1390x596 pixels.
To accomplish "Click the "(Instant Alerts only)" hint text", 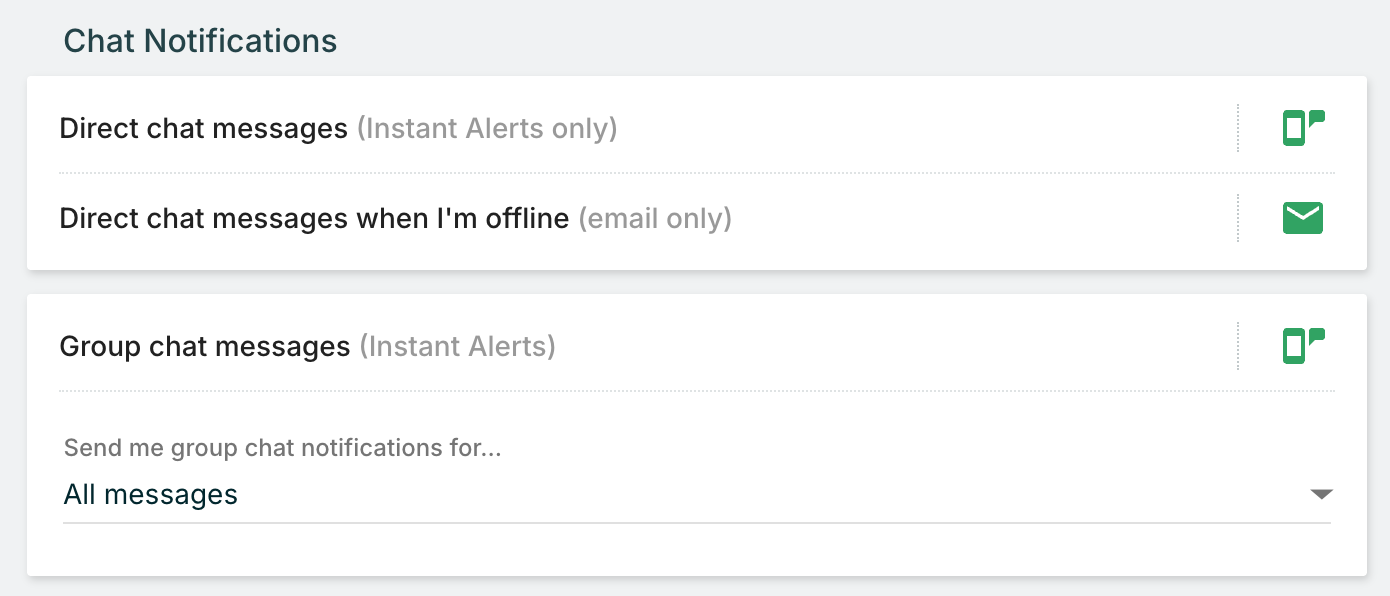I will pos(487,128).
